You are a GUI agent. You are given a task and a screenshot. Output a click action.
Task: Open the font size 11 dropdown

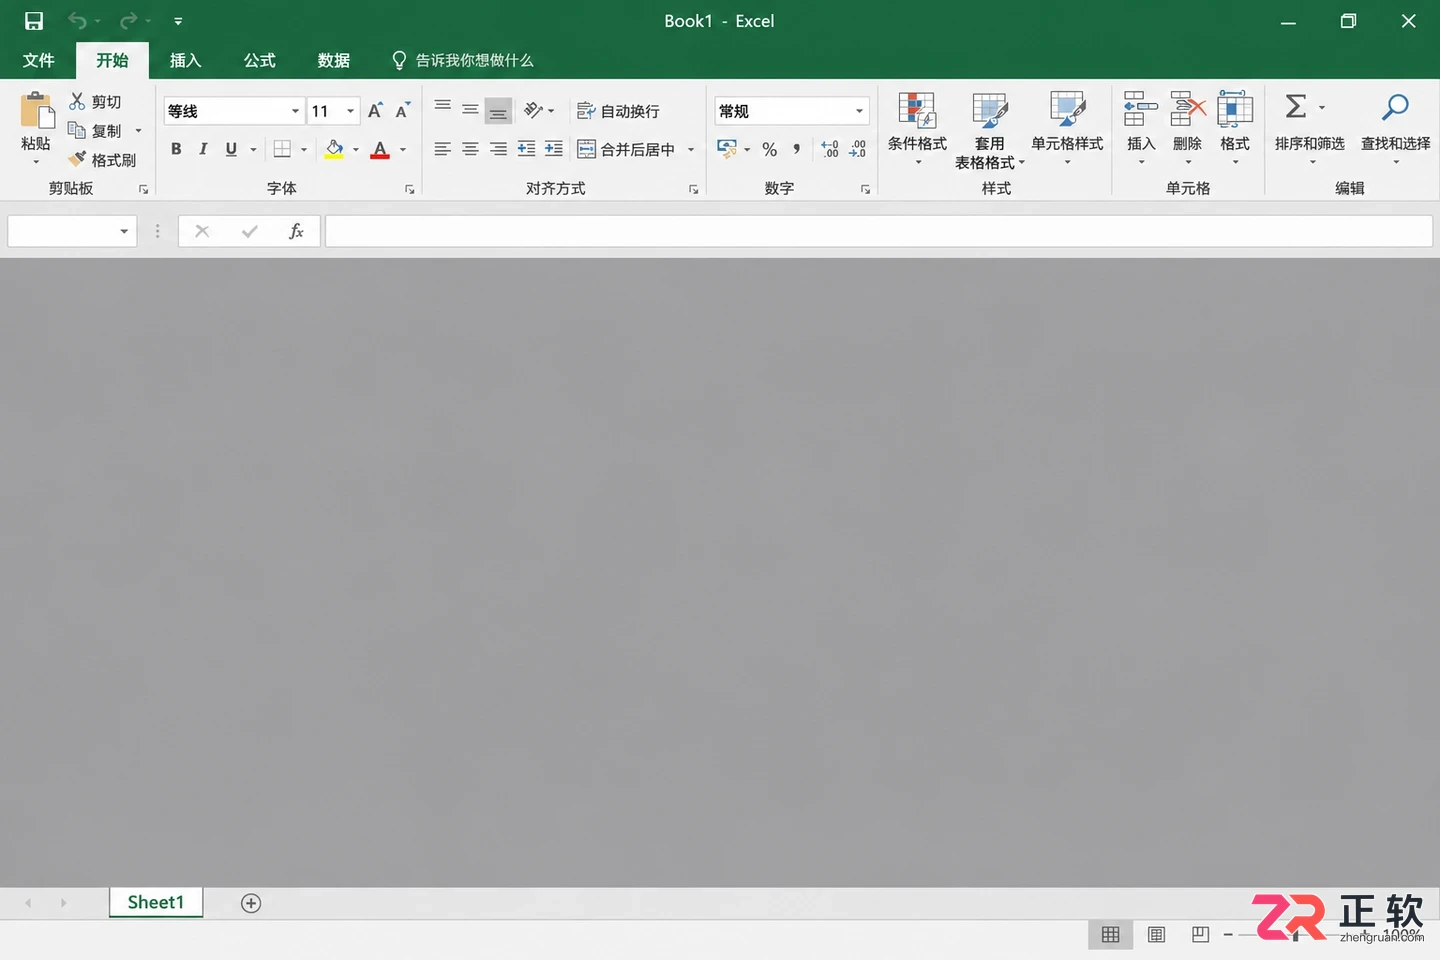tap(350, 111)
